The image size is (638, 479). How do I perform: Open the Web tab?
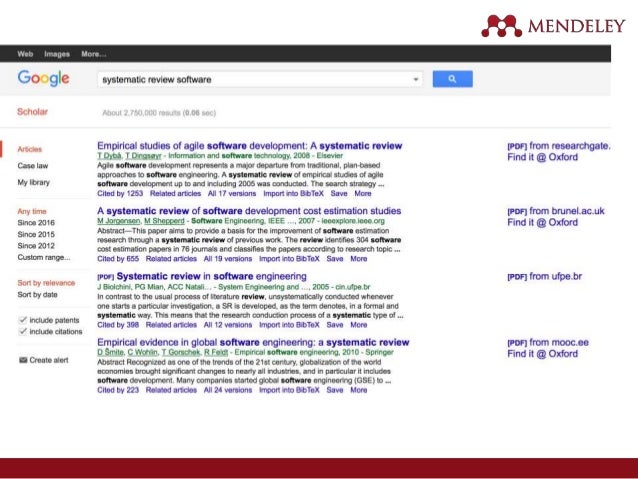click(25, 54)
